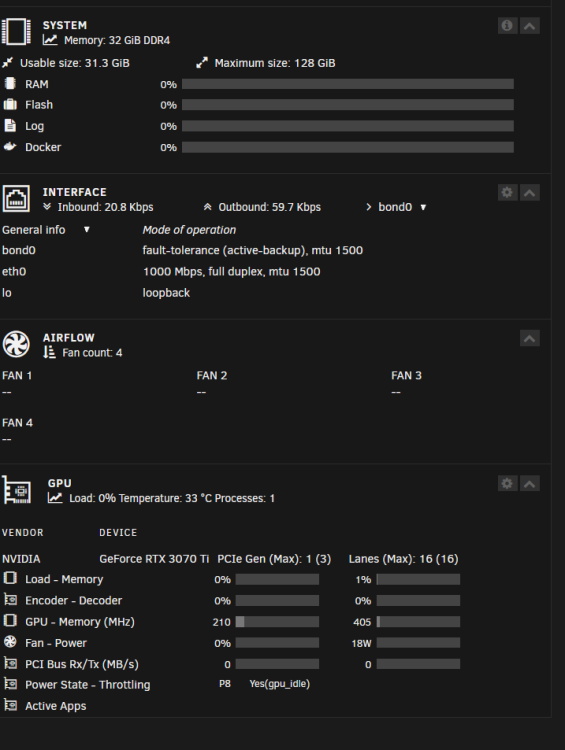Open Interface panel settings gear
This screenshot has height=750, width=565.
507,192
